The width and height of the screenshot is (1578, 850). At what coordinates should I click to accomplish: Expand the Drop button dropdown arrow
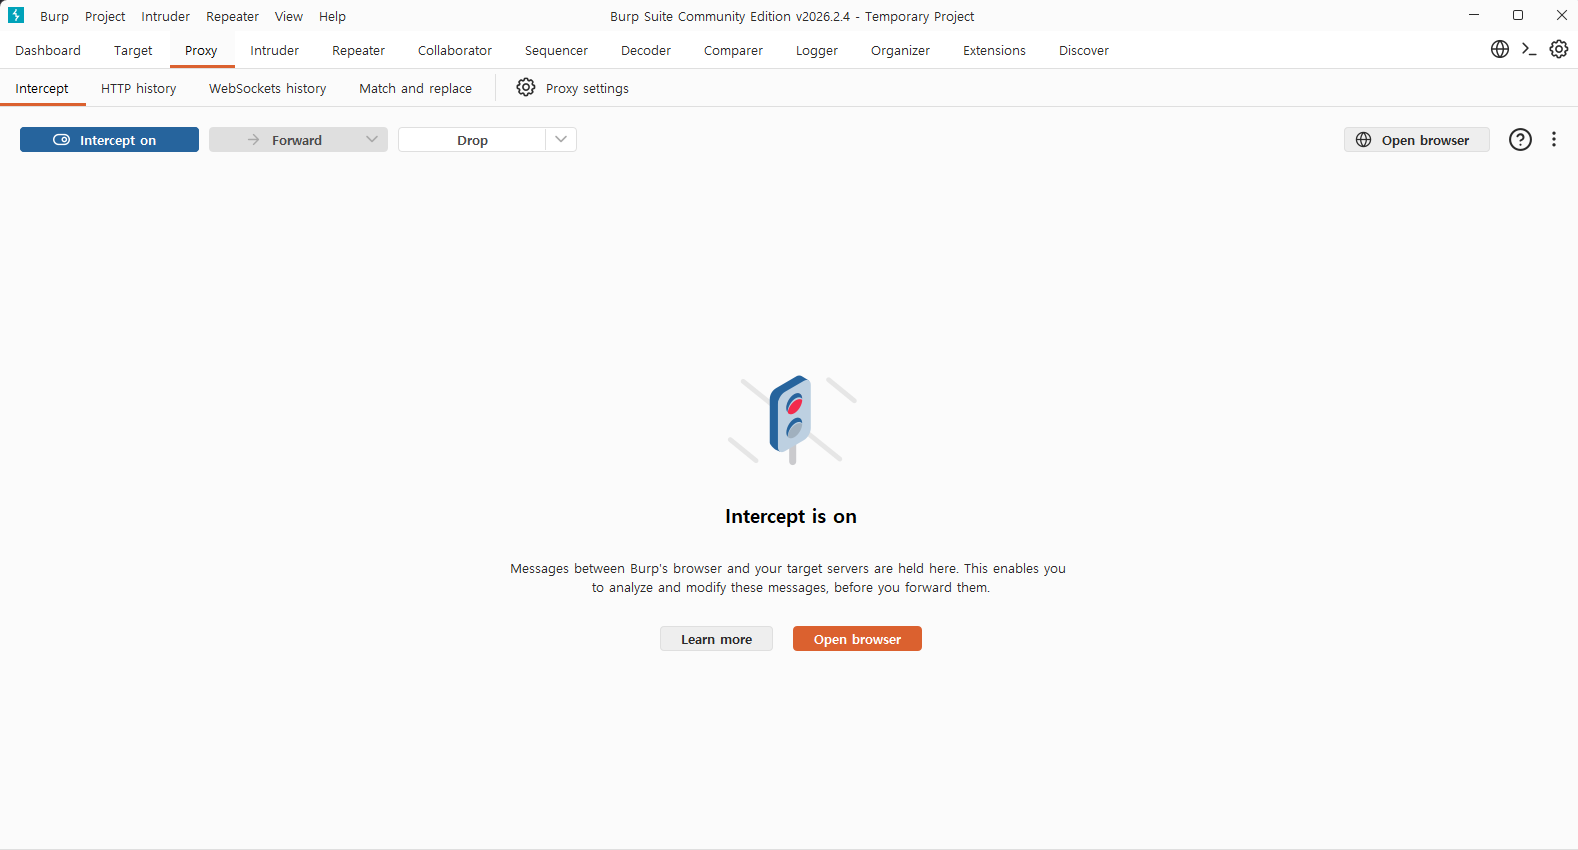[x=561, y=140]
